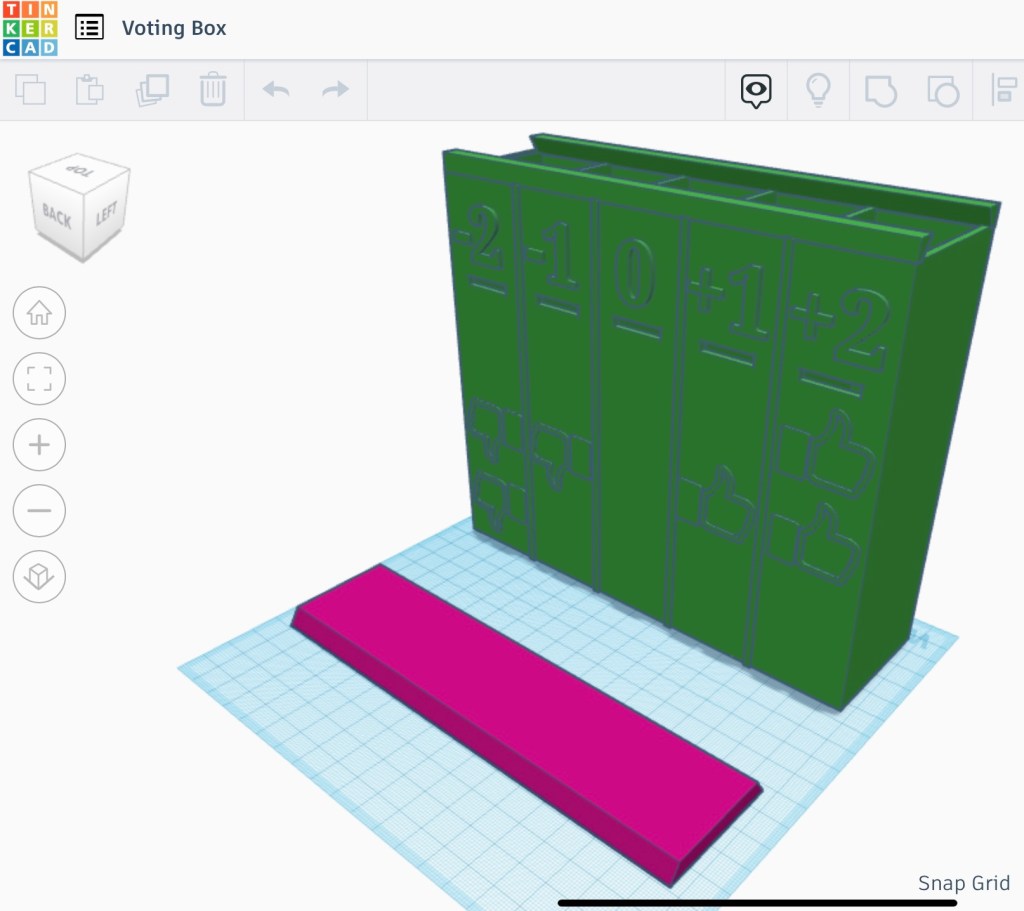1024x911 pixels.
Task: Reset to Home view
Action: click(39, 314)
